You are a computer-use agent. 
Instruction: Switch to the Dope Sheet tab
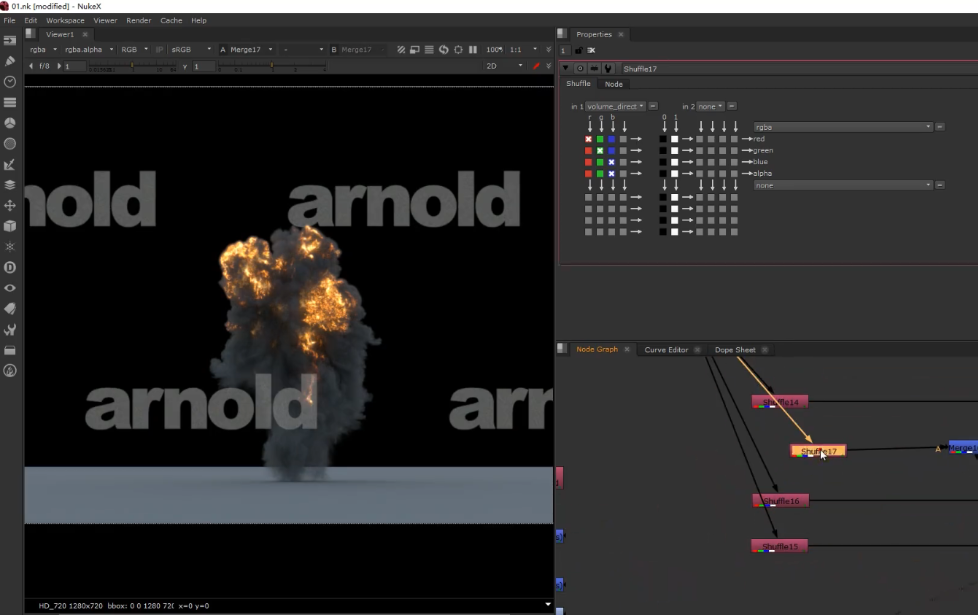coord(735,350)
